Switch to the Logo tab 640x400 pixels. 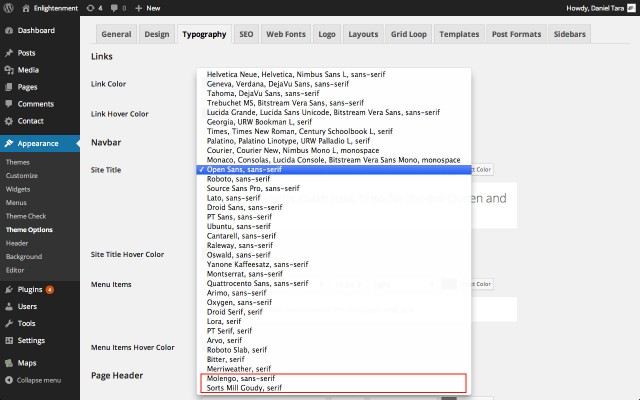327,34
